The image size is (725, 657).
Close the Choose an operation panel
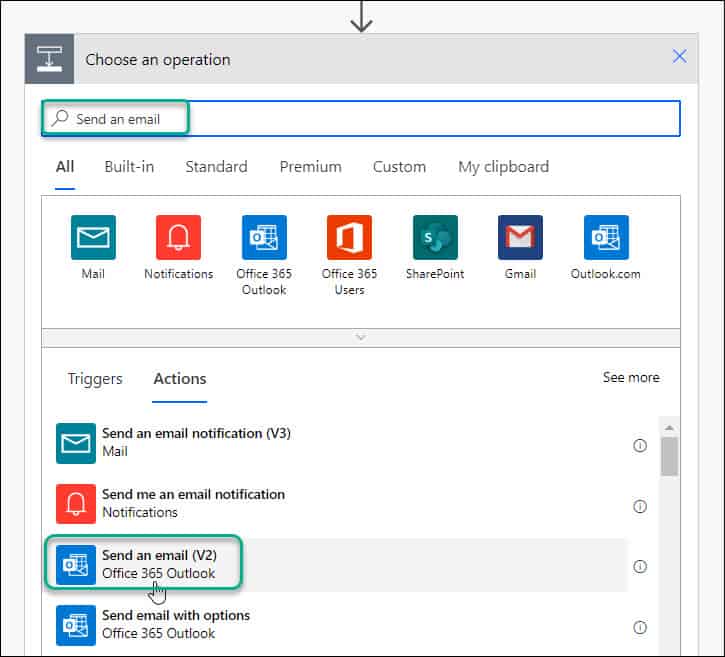(679, 56)
